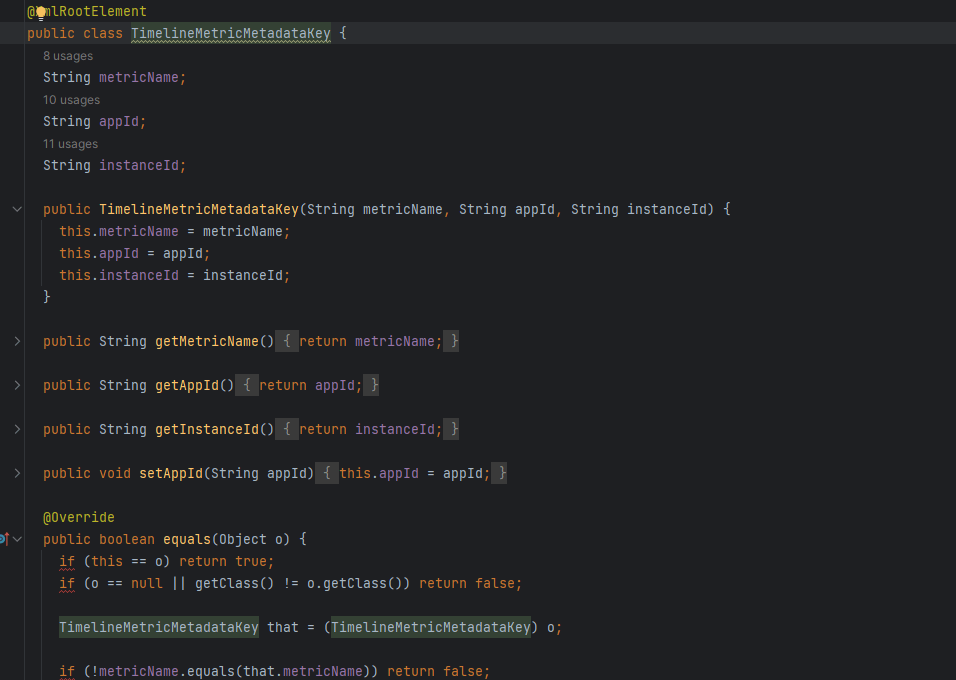The width and height of the screenshot is (956, 680).
Task: Click class name TimelineMetricMetadataKey in the class declaration
Action: click(230, 34)
